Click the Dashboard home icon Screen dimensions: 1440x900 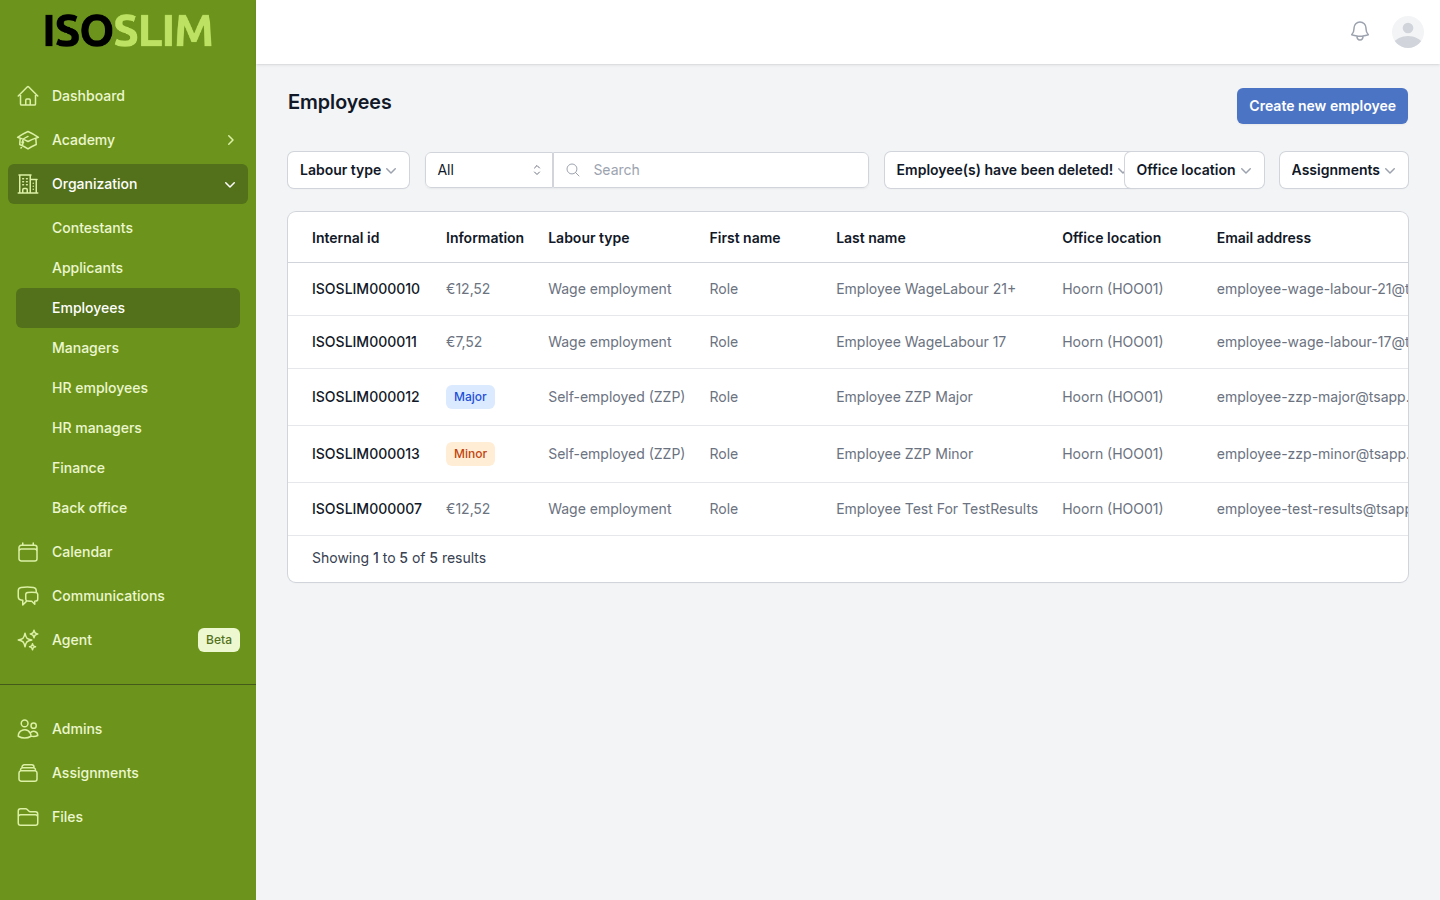pos(28,96)
